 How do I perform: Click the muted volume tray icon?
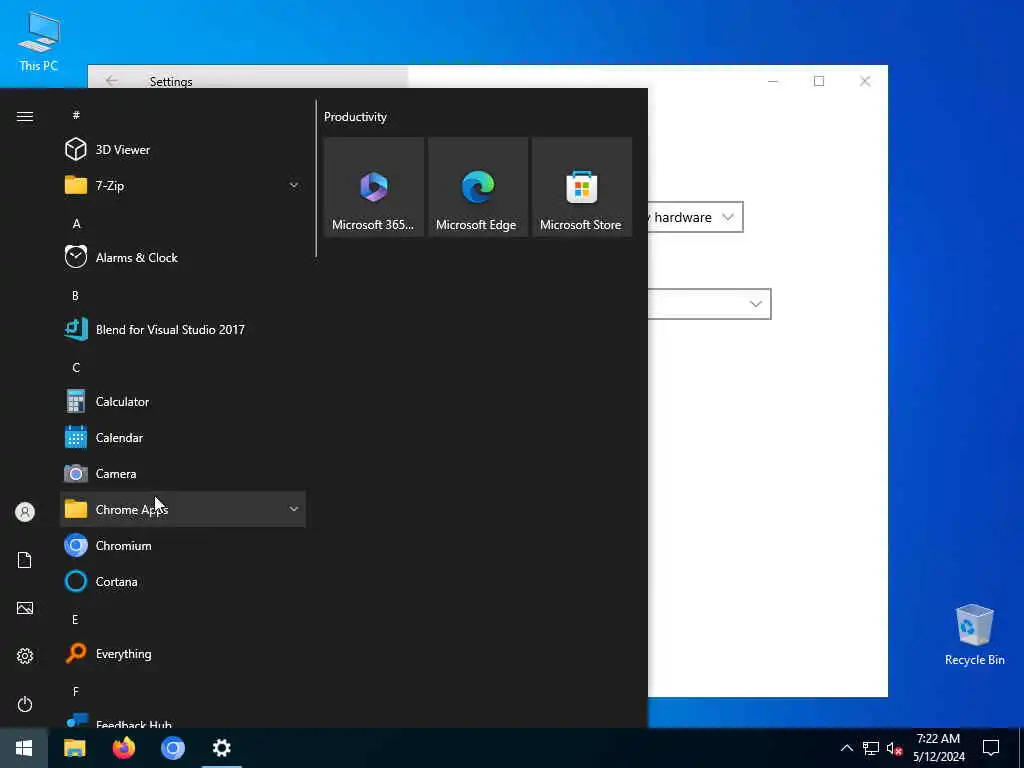point(894,748)
